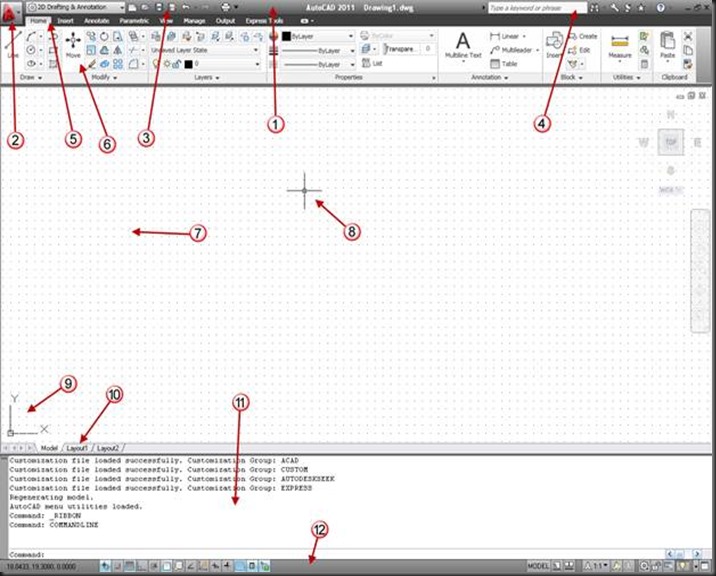The image size is (716, 576).
Task: Expand the Draw panel arrow
Action: [x=40, y=78]
